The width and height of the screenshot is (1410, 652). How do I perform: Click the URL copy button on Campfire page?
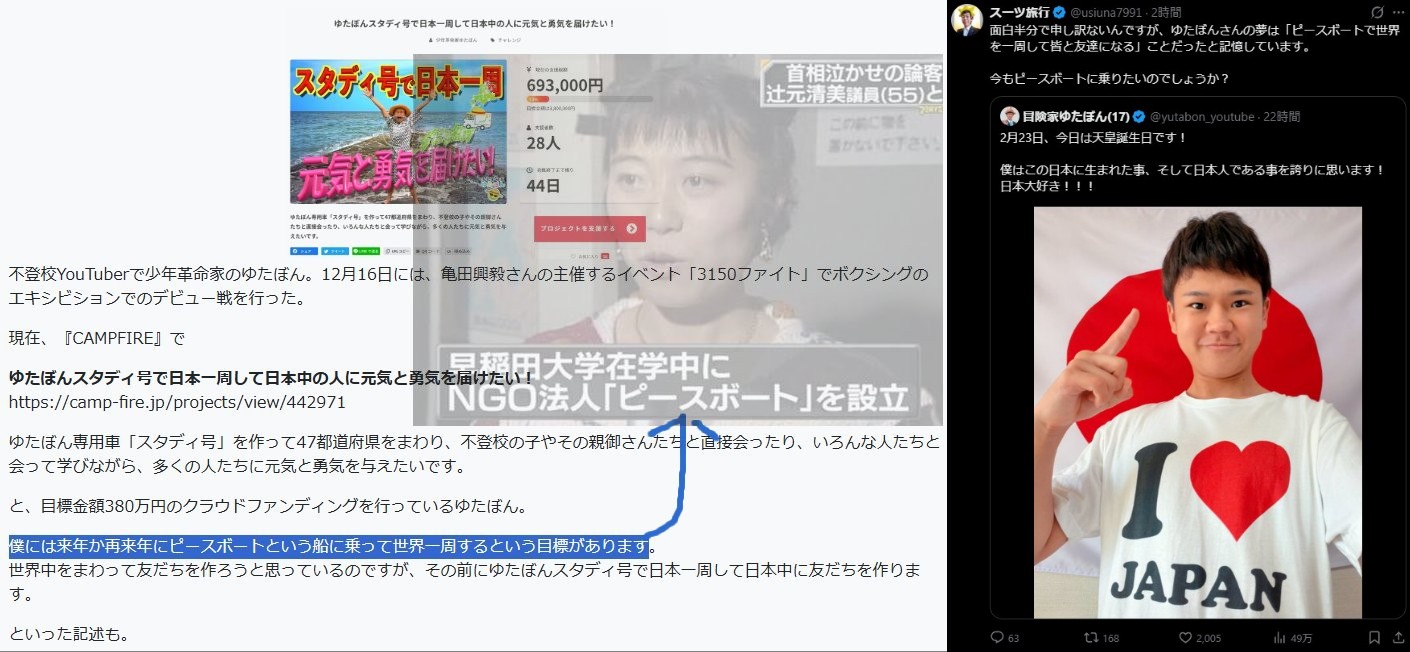tap(398, 250)
